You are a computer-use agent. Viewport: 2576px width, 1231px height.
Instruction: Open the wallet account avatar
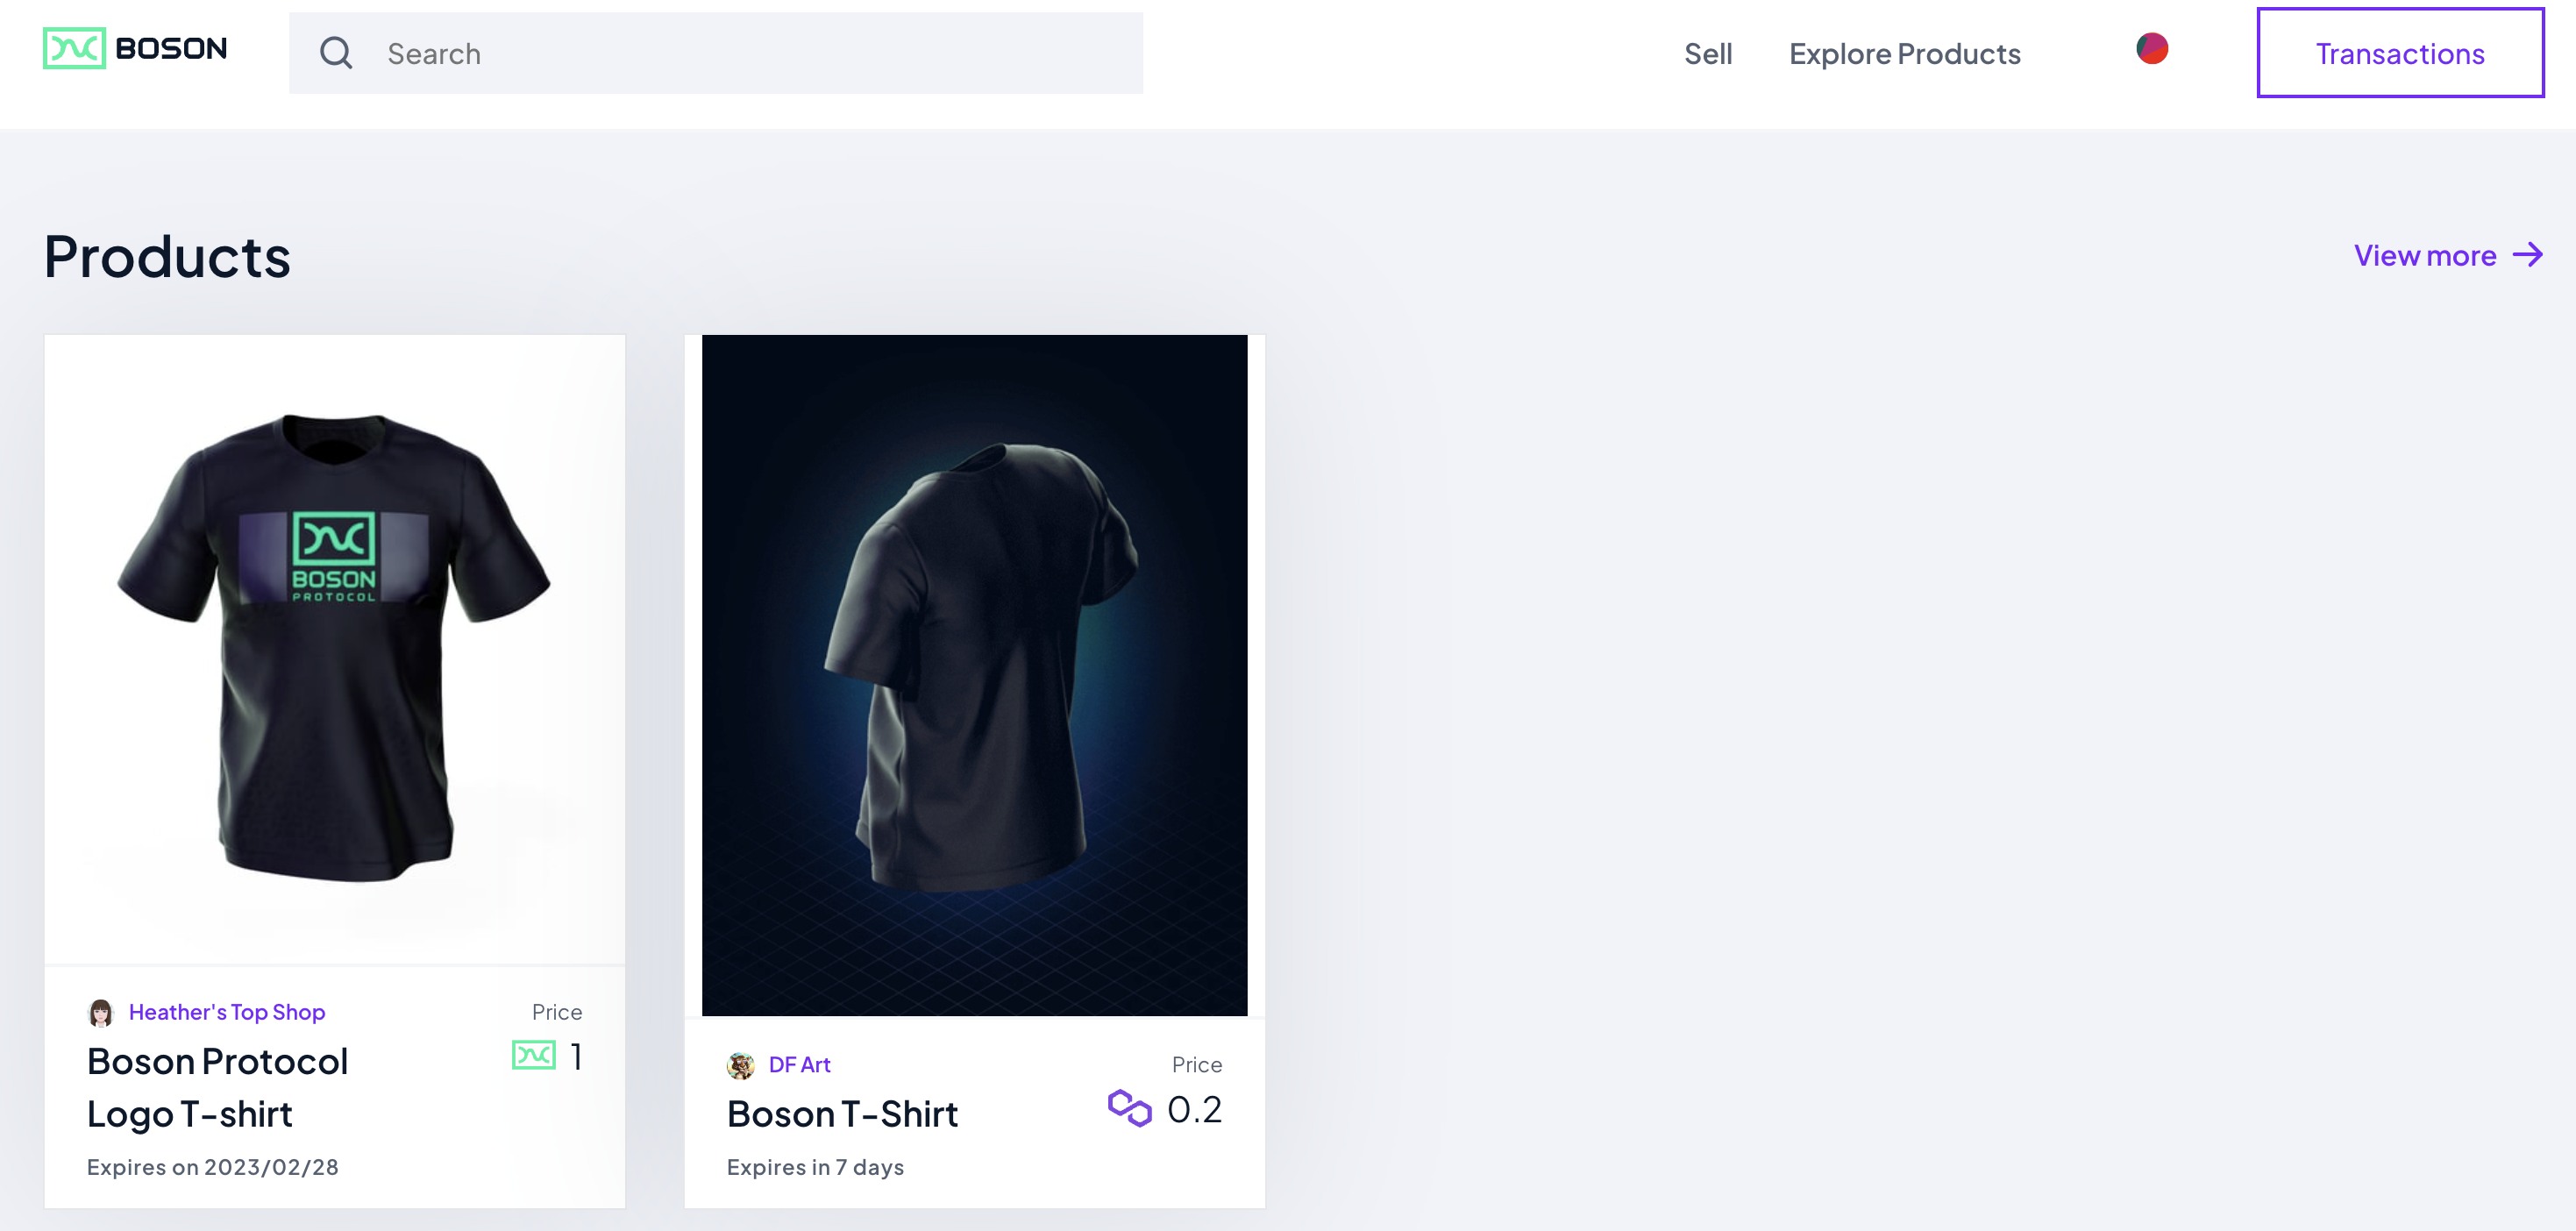[2151, 48]
